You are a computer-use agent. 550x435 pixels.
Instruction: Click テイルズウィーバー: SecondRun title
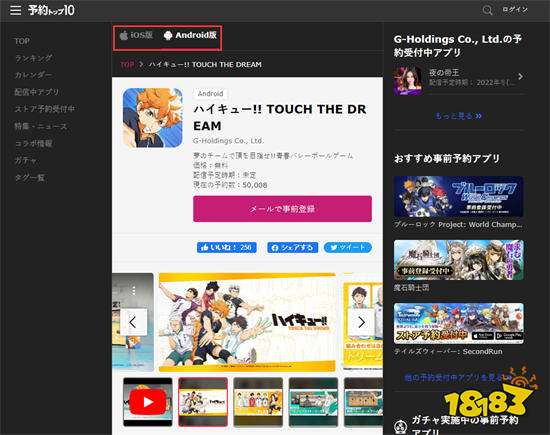pos(448,352)
